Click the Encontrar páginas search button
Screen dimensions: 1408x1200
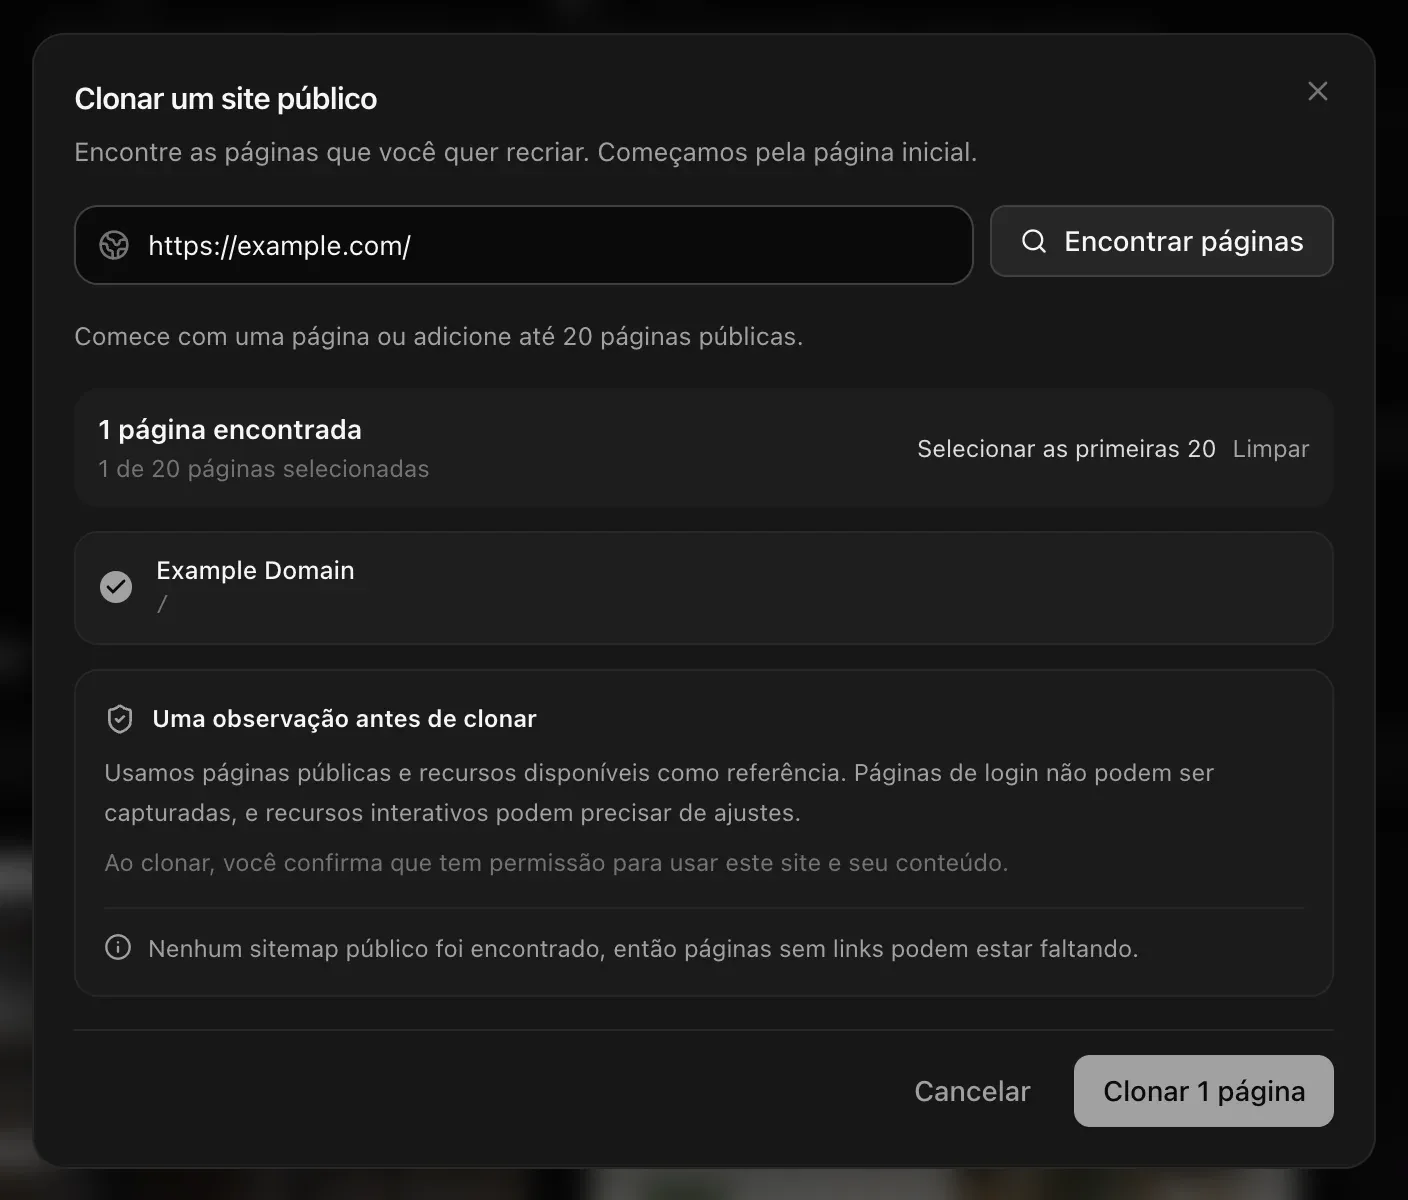(1161, 241)
